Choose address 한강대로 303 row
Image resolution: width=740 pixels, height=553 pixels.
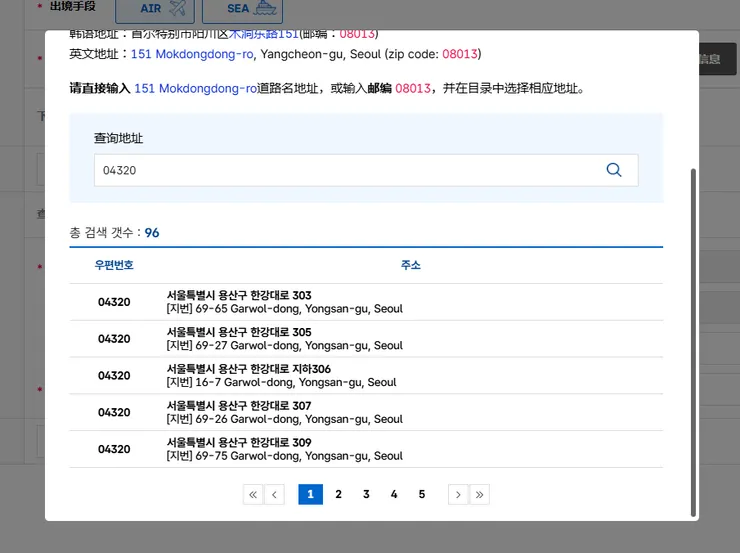366,302
